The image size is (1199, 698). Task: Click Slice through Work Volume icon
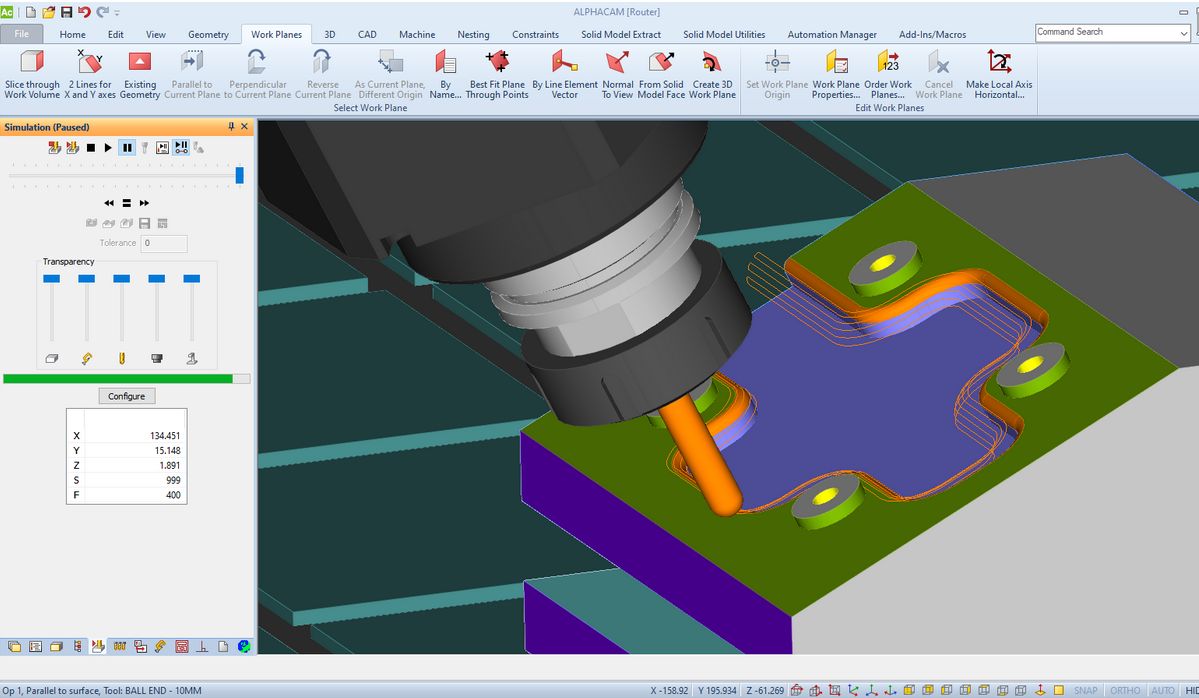32,63
